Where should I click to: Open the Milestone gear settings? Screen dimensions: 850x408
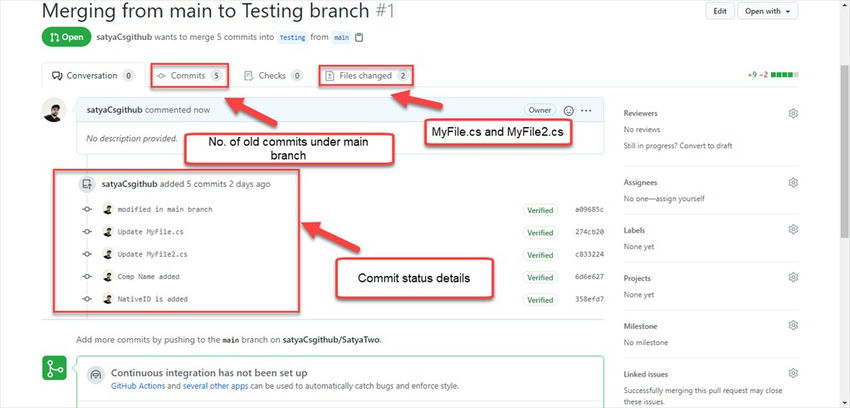click(793, 325)
